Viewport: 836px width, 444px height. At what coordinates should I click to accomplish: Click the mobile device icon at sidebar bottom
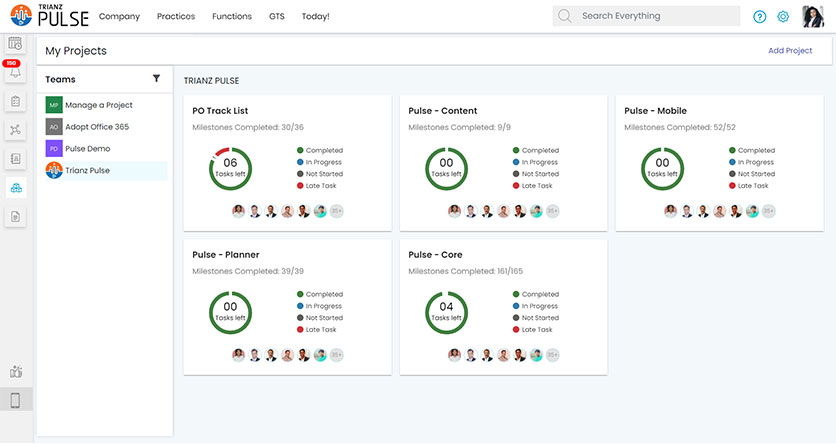click(15, 400)
